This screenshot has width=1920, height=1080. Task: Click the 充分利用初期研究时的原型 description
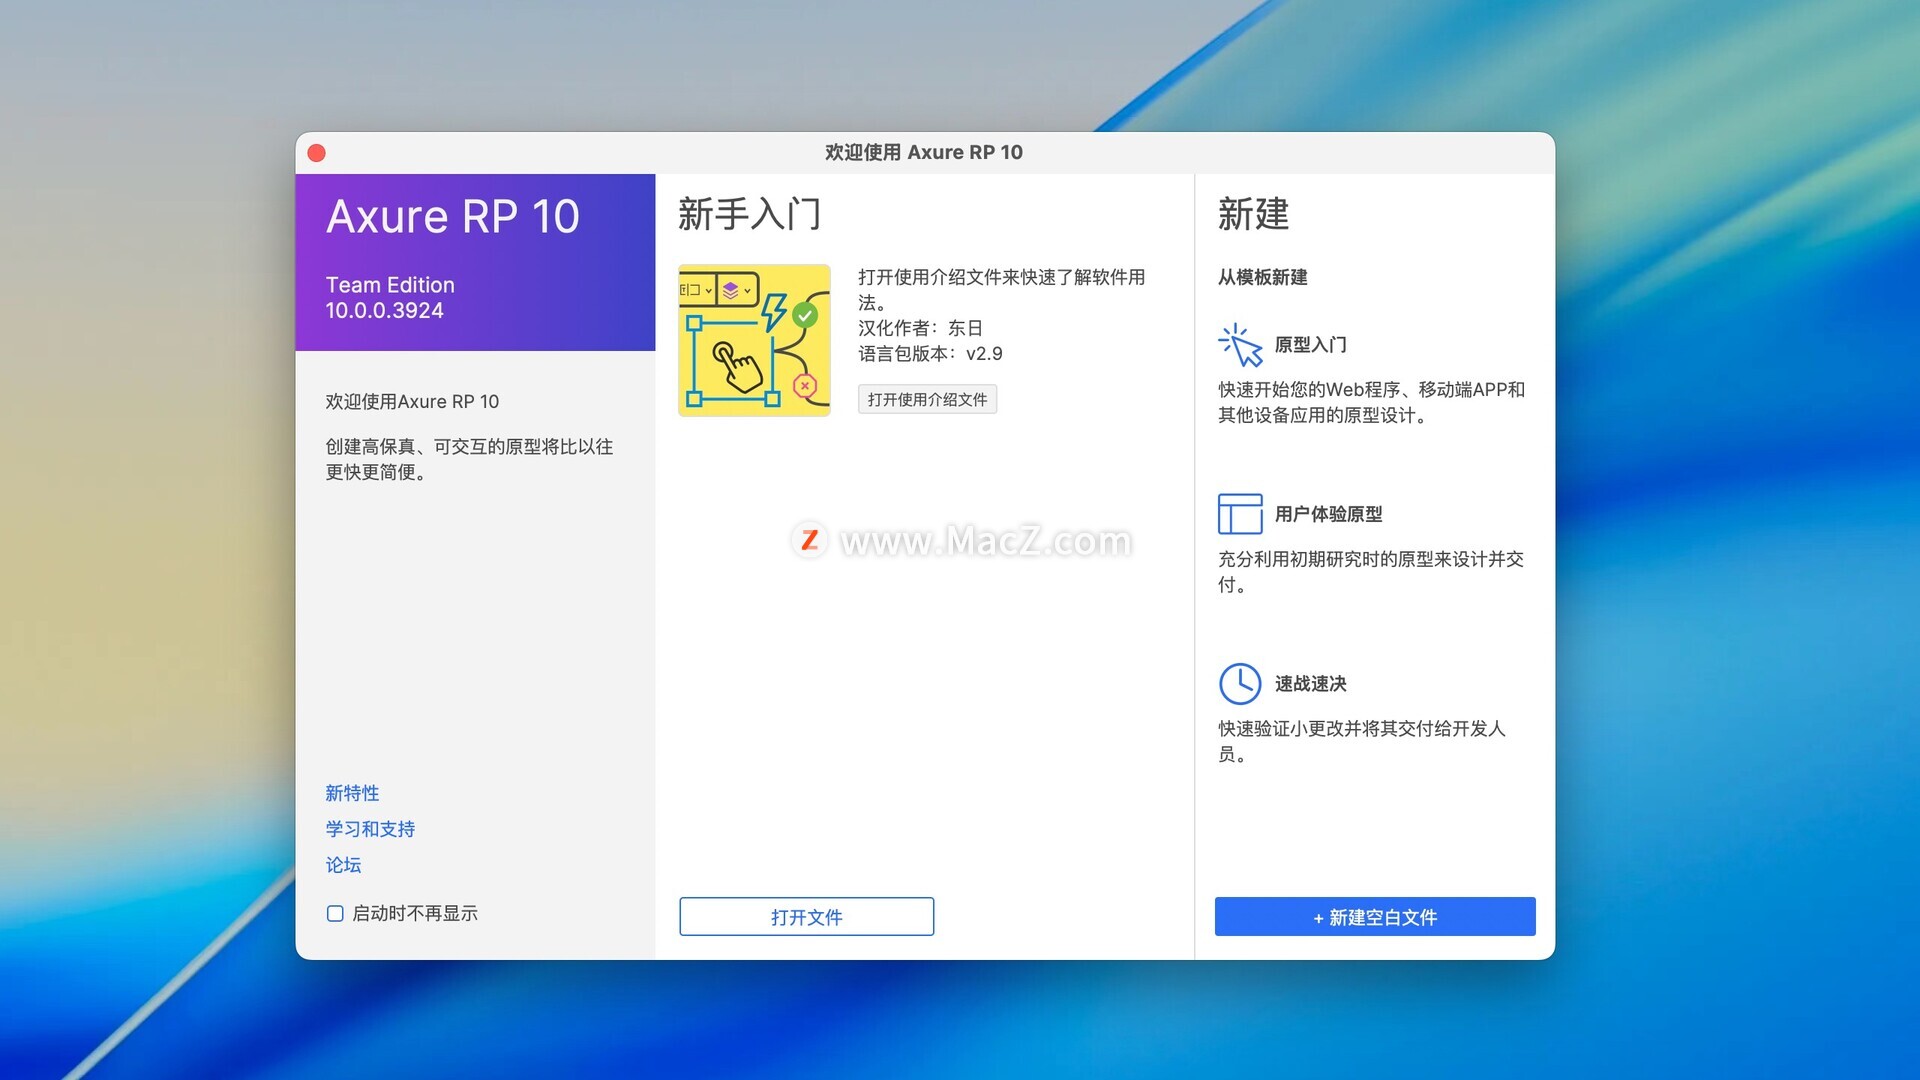pos(1371,572)
